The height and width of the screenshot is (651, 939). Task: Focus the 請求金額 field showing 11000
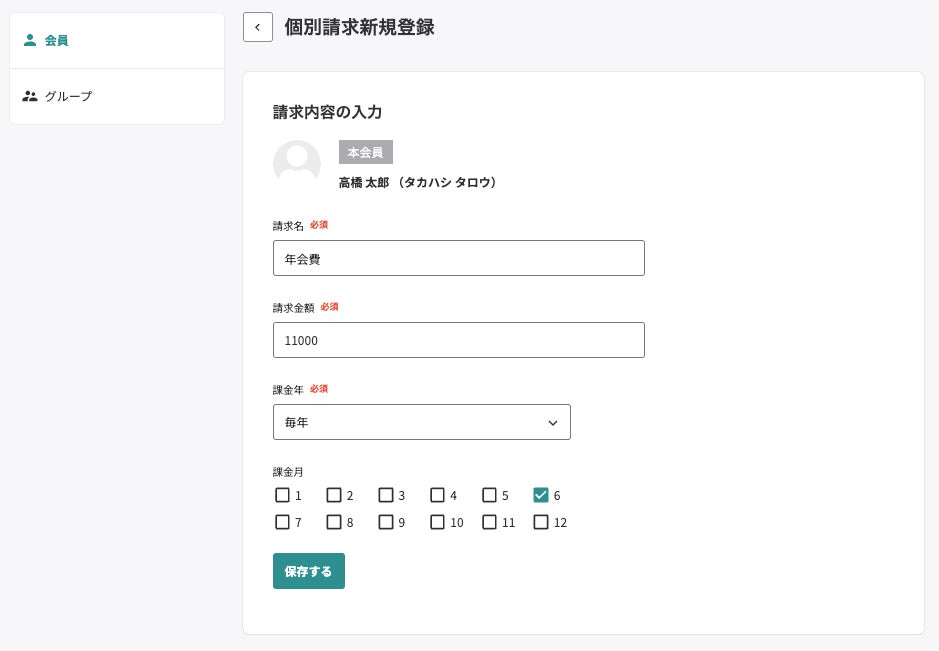(458, 340)
